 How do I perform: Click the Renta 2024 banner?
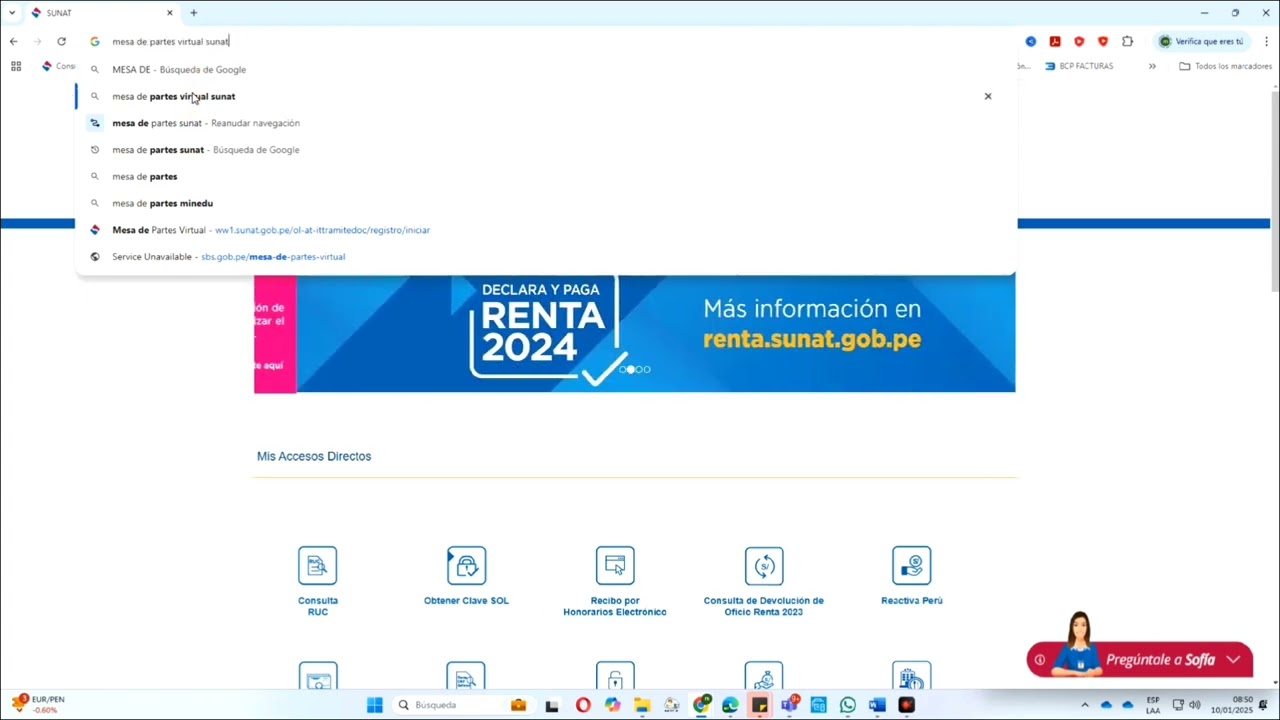(x=635, y=333)
